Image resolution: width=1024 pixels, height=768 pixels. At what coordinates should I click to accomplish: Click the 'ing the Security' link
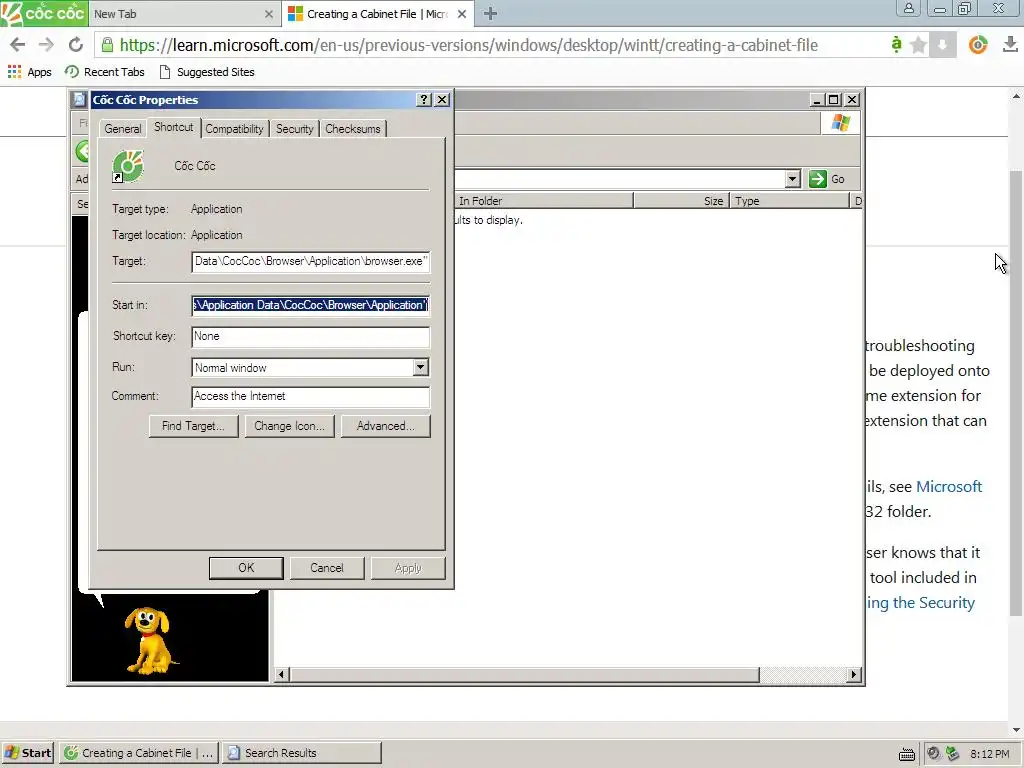921,603
